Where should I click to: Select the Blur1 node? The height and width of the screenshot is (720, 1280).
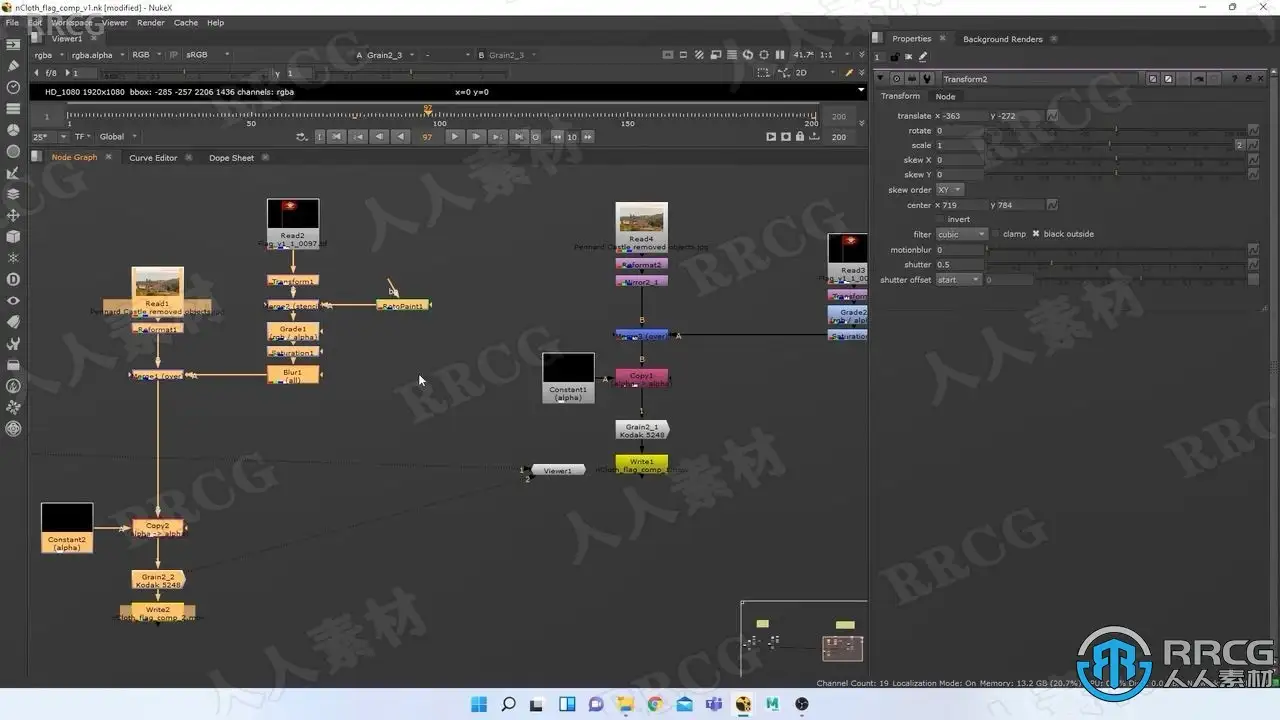point(293,375)
